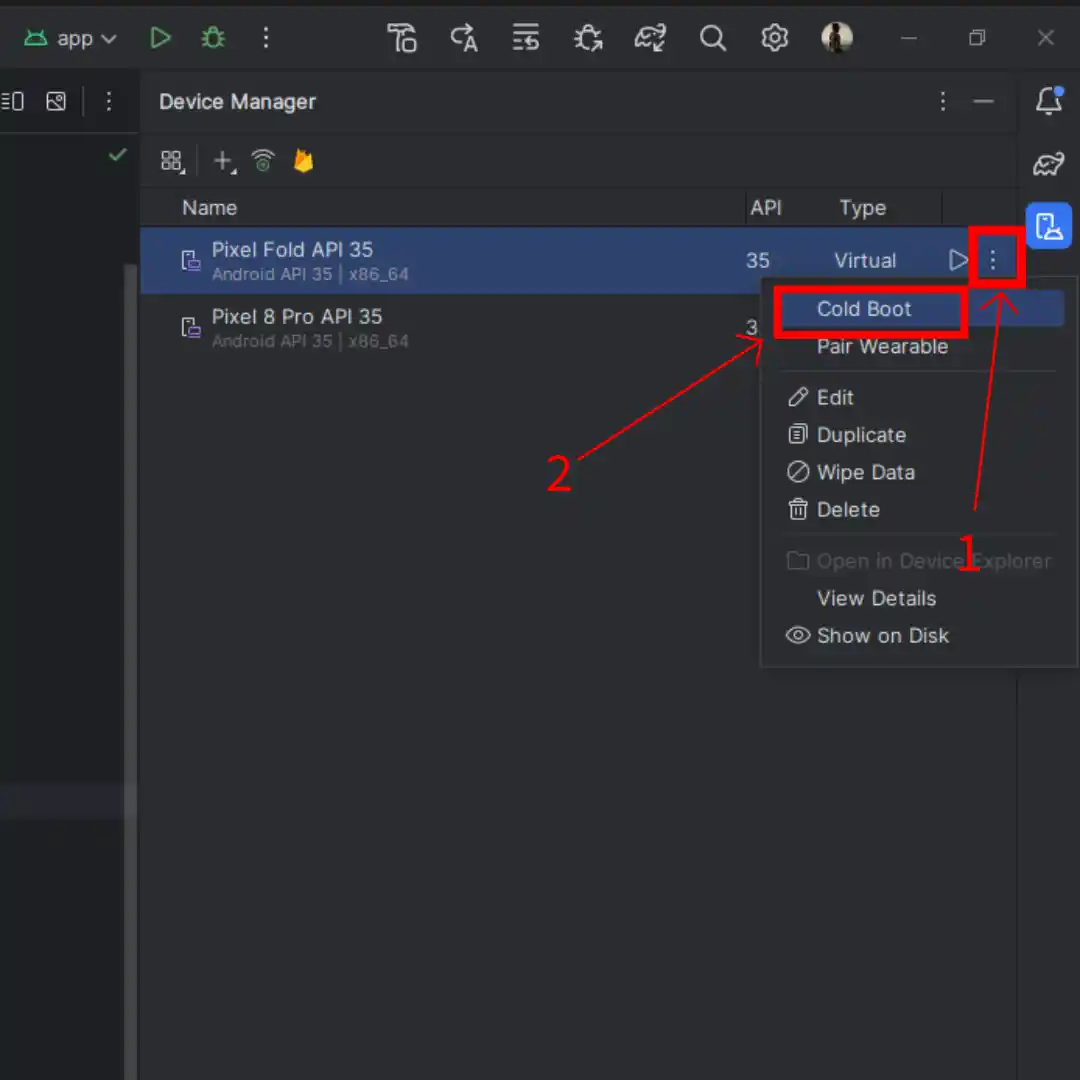Sync project with Gradle files
This screenshot has width=1080, height=1080.
[x=650, y=38]
